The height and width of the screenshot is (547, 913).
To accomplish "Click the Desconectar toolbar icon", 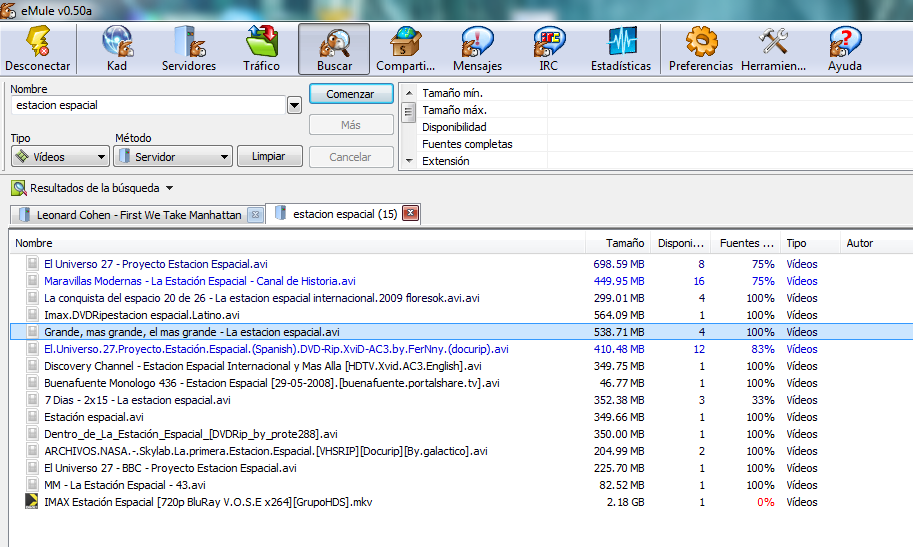I will coord(38,49).
